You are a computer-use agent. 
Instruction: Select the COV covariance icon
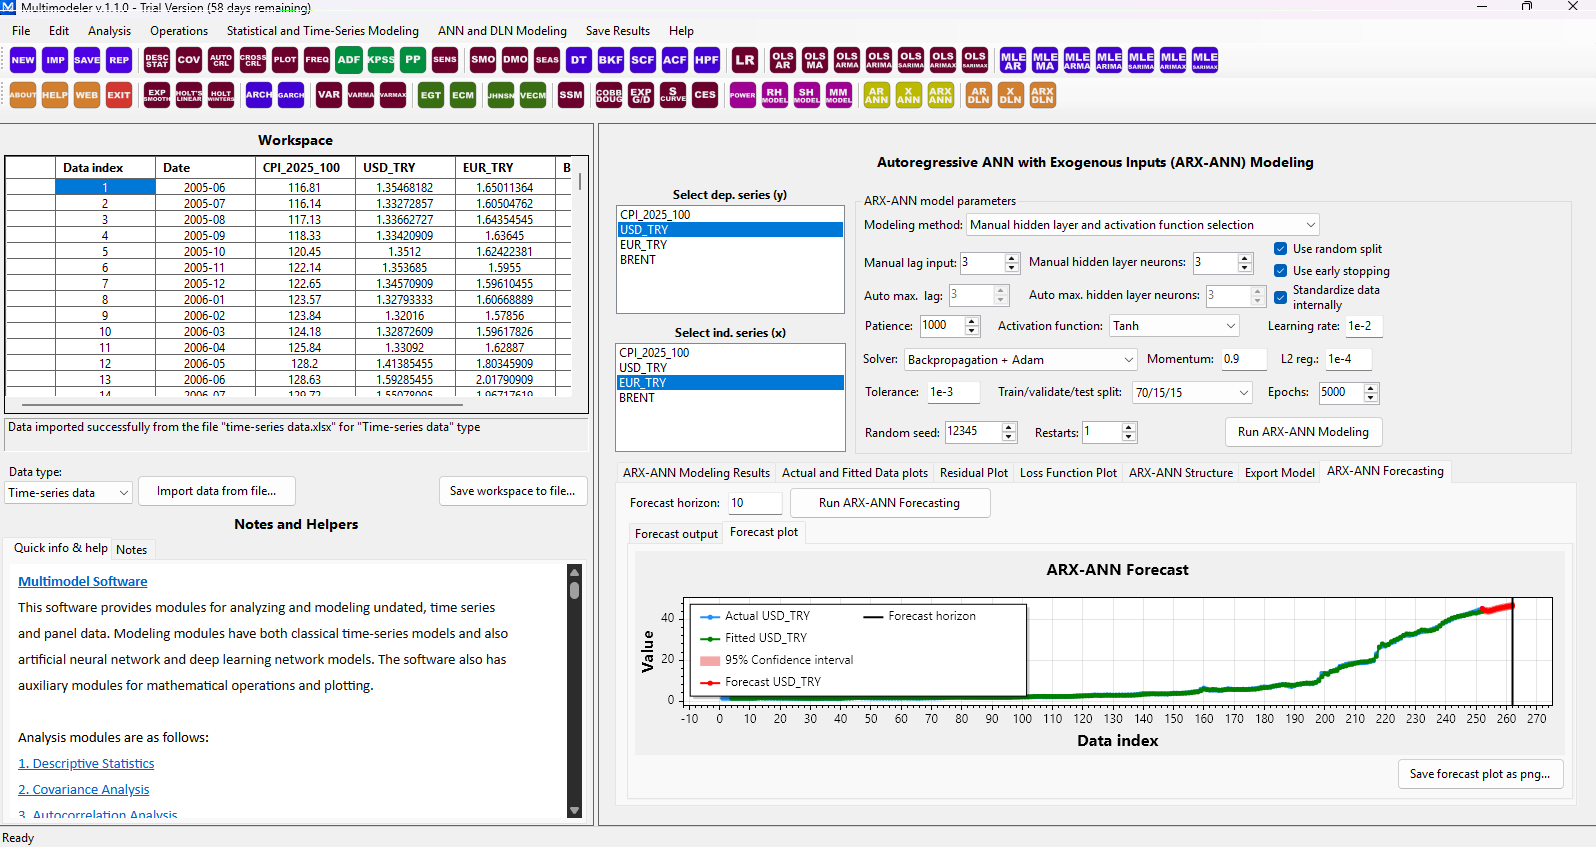coord(189,60)
